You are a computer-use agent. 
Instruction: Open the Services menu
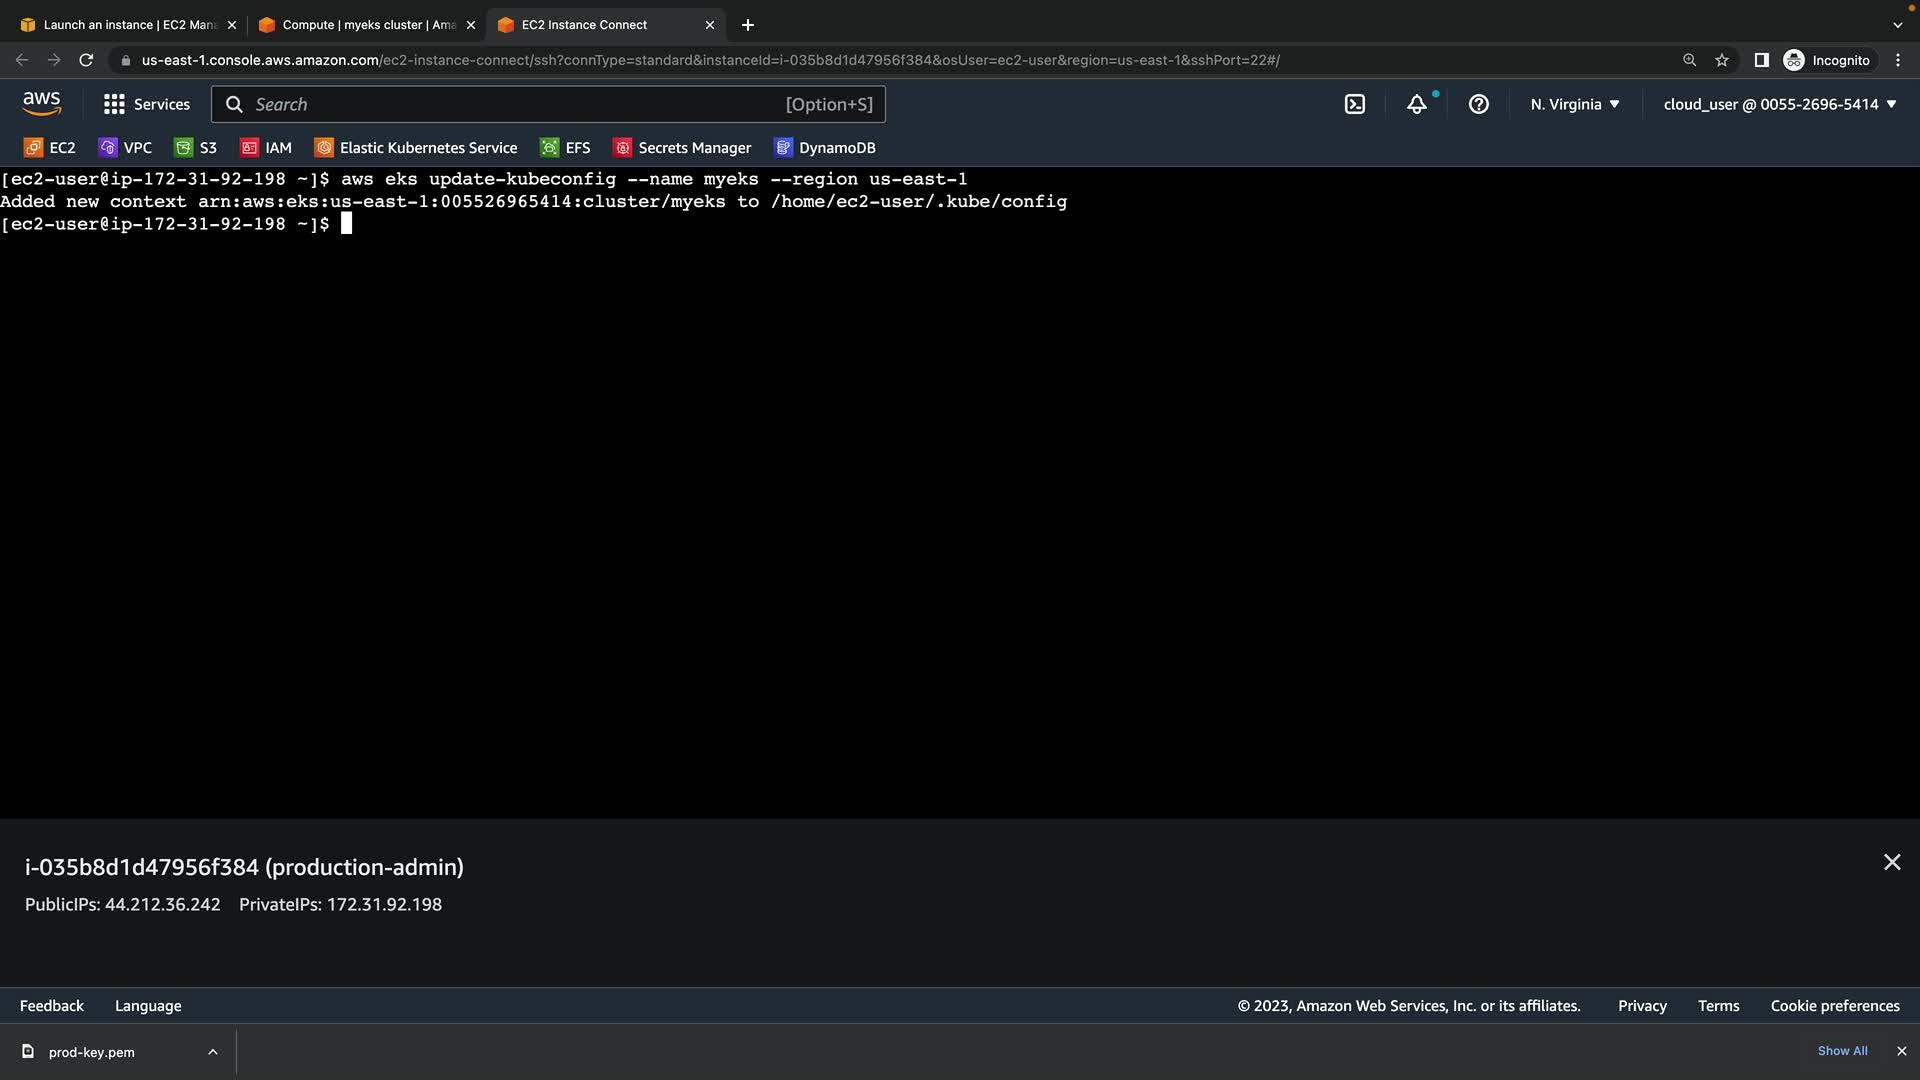(147, 104)
